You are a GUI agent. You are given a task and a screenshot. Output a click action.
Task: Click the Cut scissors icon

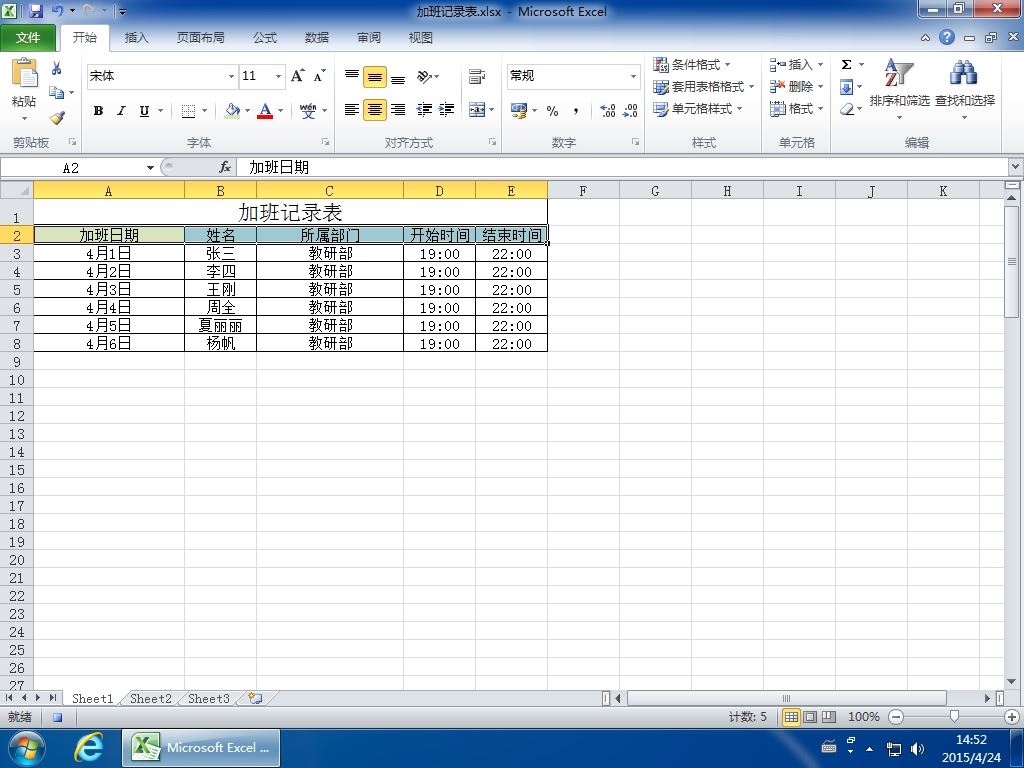[x=57, y=69]
